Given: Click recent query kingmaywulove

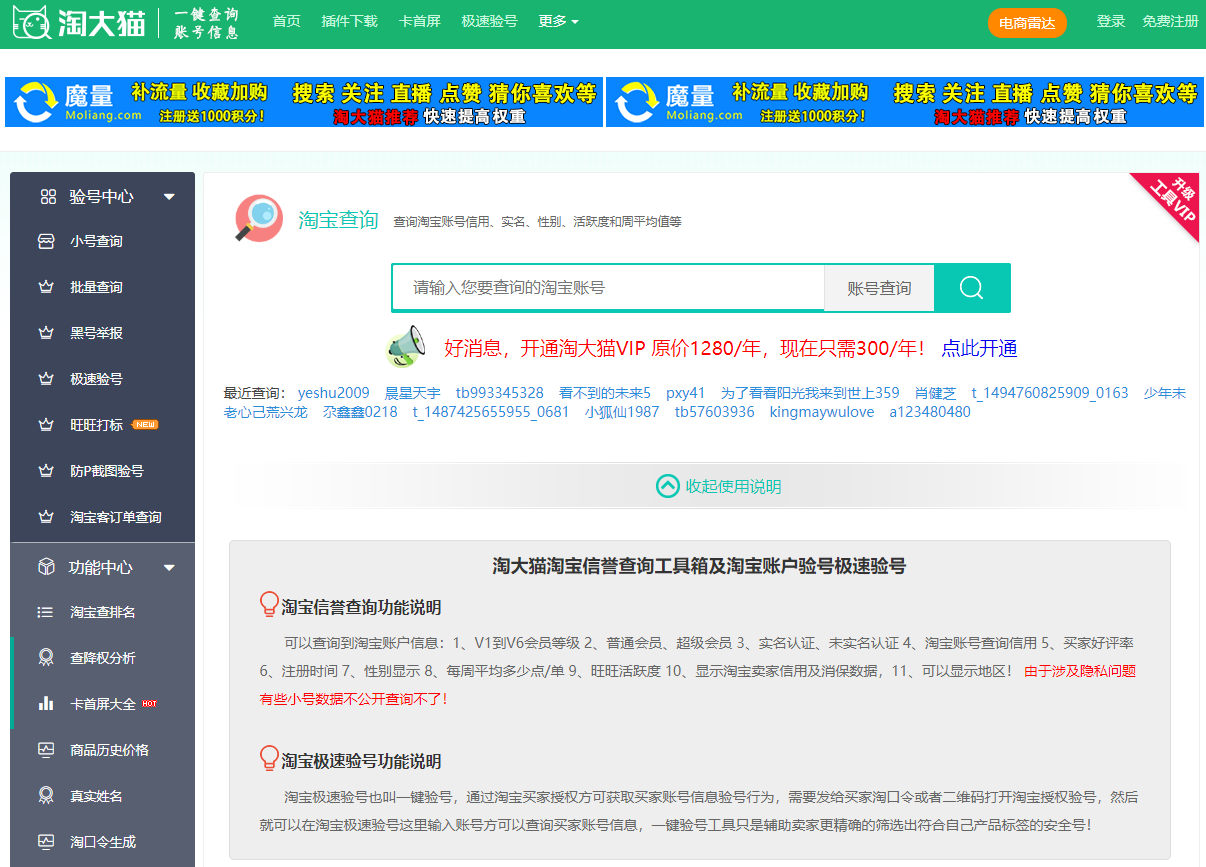Looking at the screenshot, I should point(822,412).
